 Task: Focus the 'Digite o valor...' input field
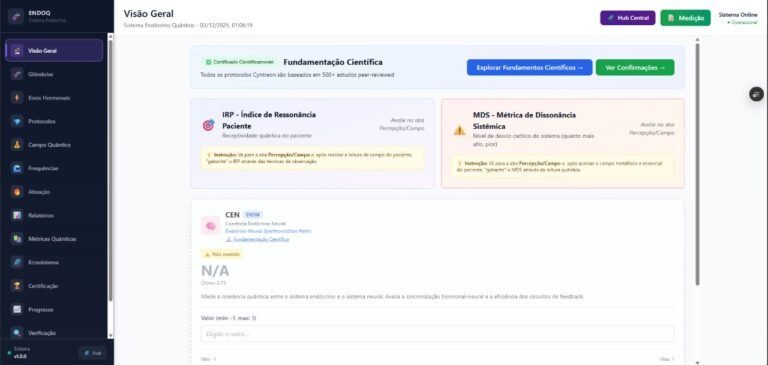(437, 334)
